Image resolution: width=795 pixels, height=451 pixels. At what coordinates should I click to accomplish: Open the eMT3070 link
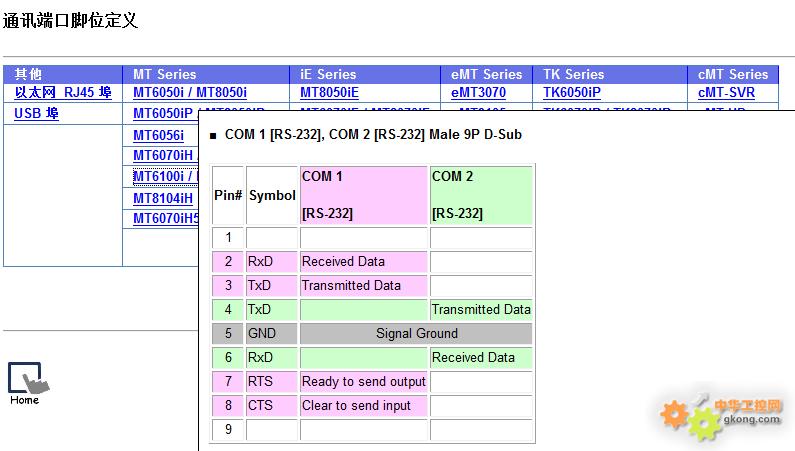point(478,93)
